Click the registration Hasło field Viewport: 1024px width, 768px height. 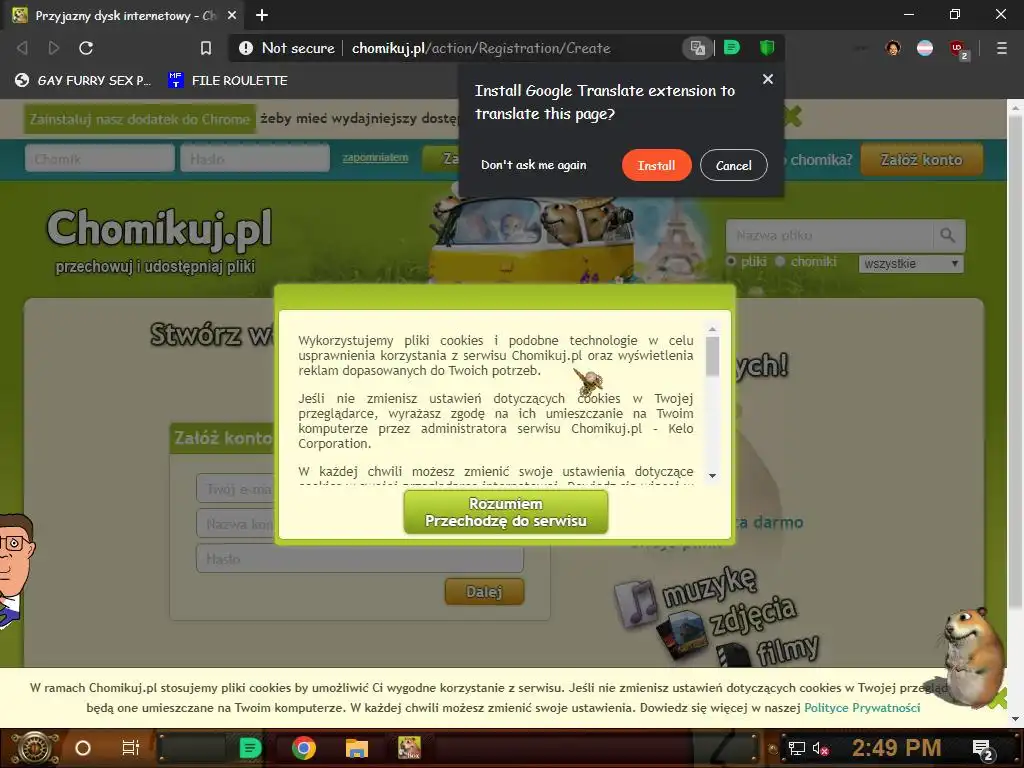pyautogui.click(x=360, y=559)
